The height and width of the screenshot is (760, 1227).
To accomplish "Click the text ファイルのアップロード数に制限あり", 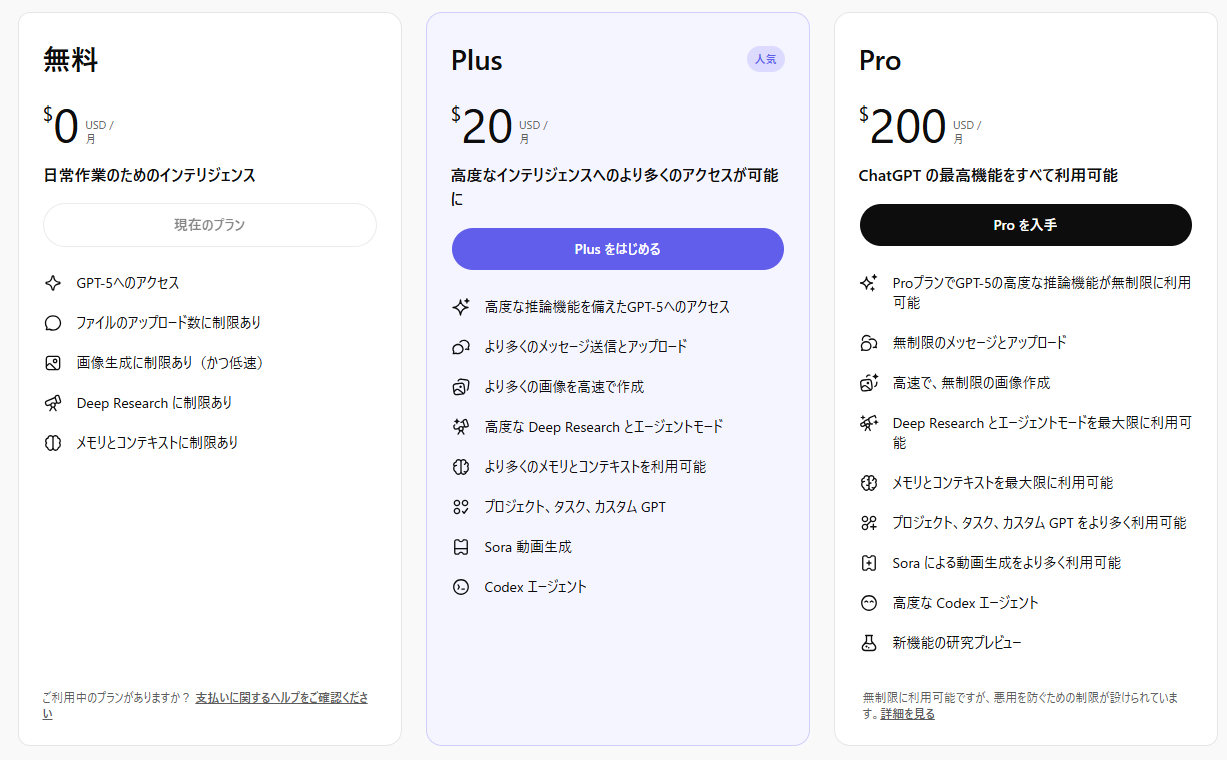I will tap(169, 323).
